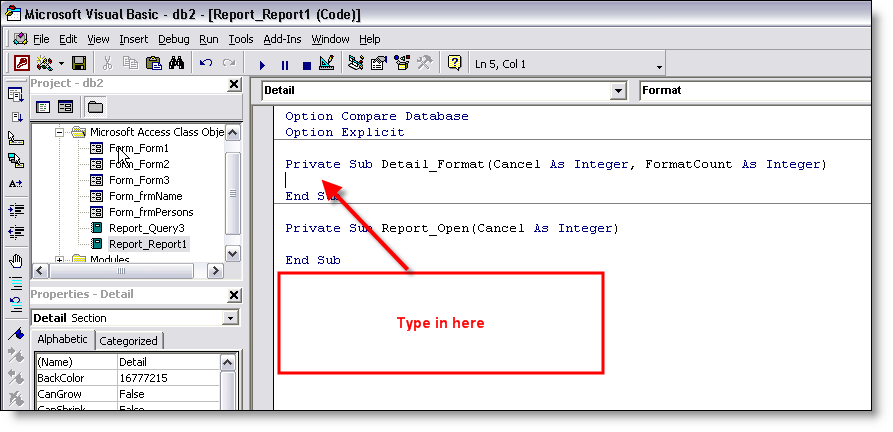Click the Copy toolbar icon
This screenshot has width=893, height=432.
point(130,63)
